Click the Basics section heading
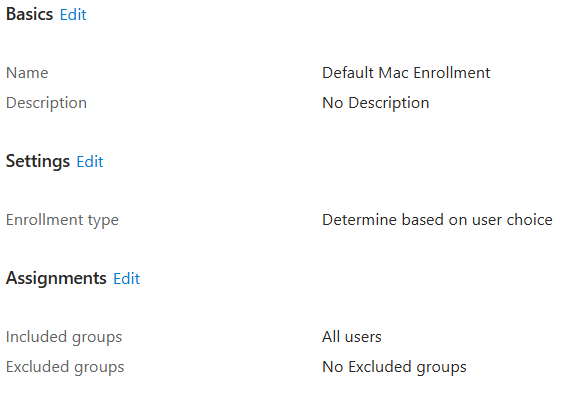Screen dimensions: 571x401 tap(29, 15)
